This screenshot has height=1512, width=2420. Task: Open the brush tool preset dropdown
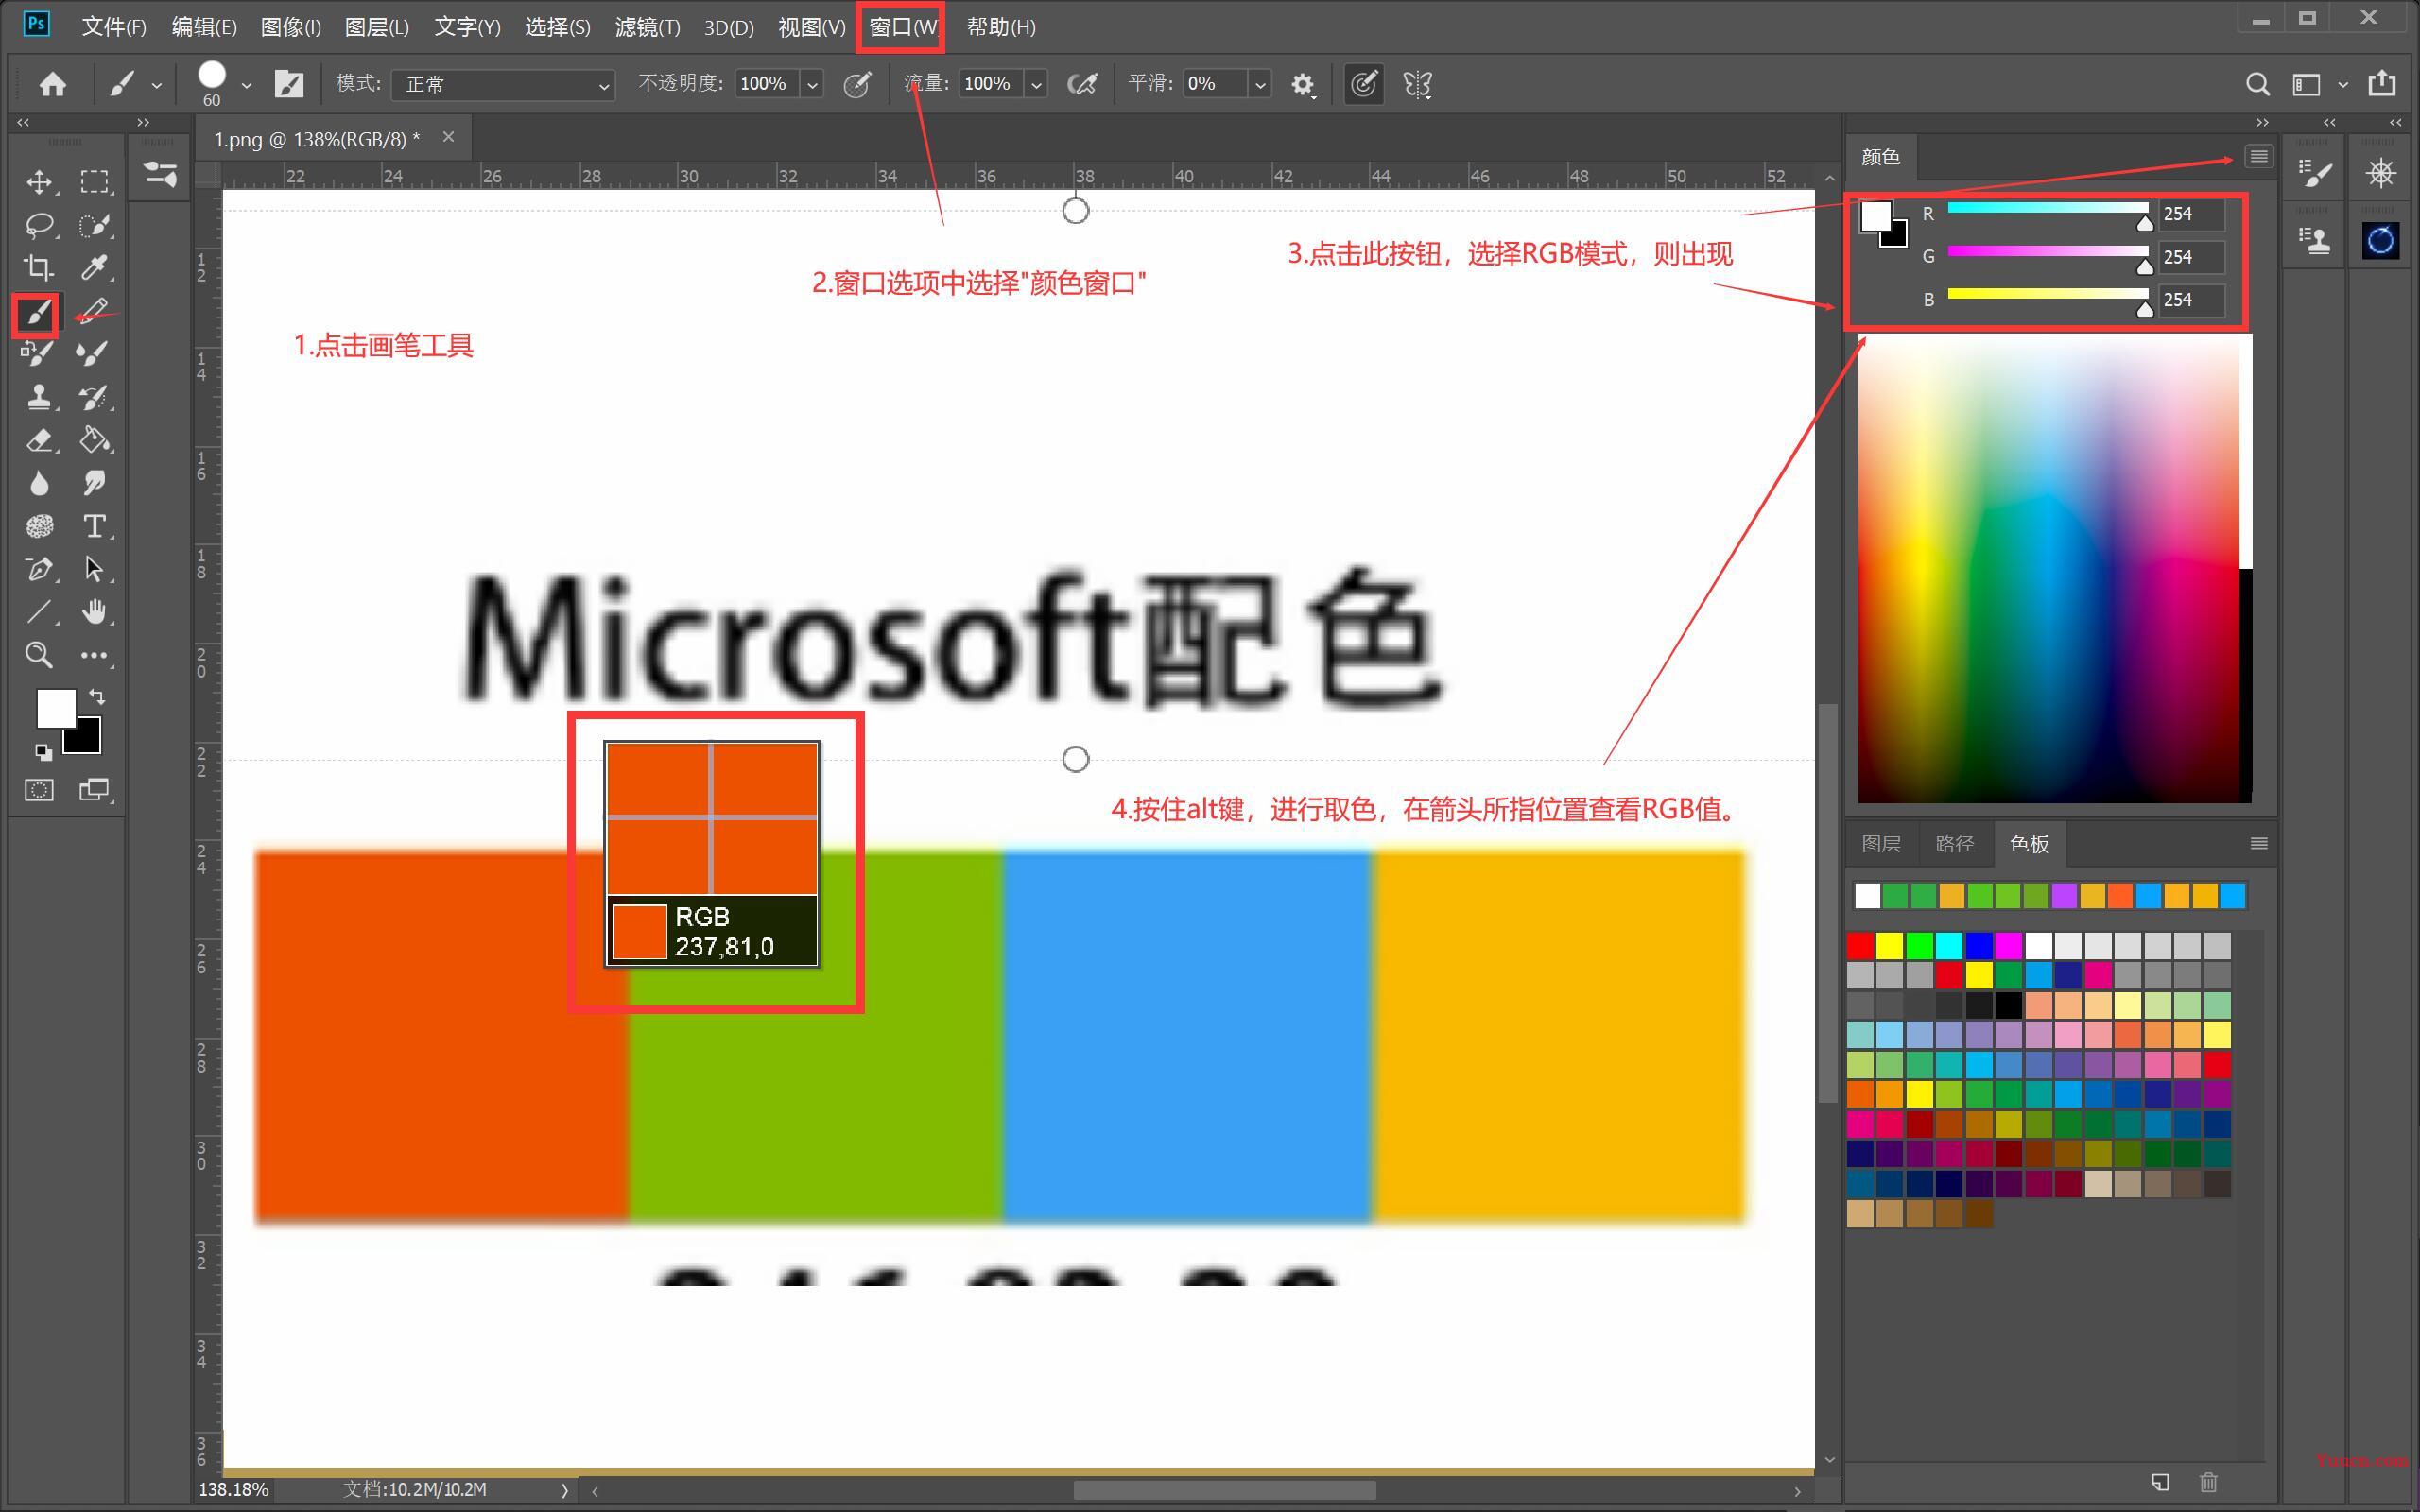point(156,86)
